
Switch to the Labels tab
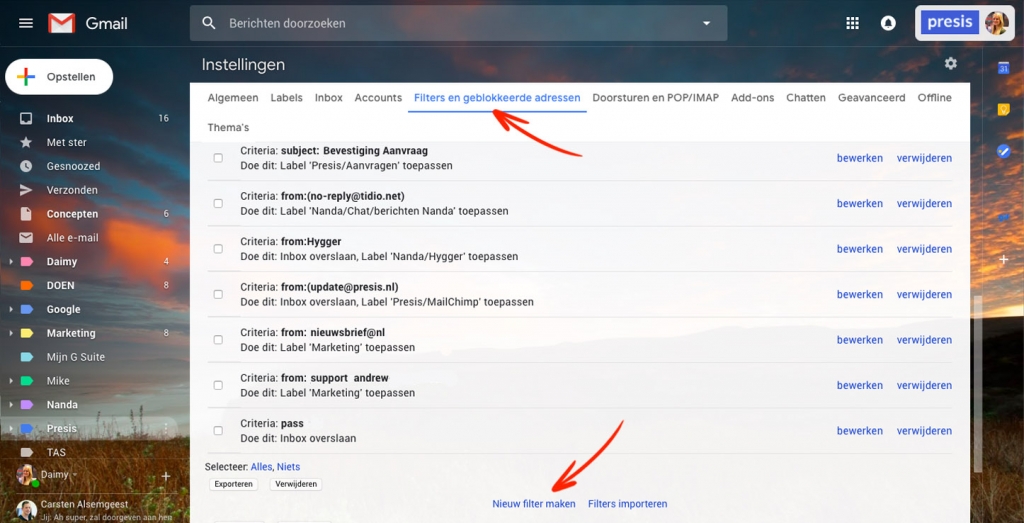tap(287, 98)
